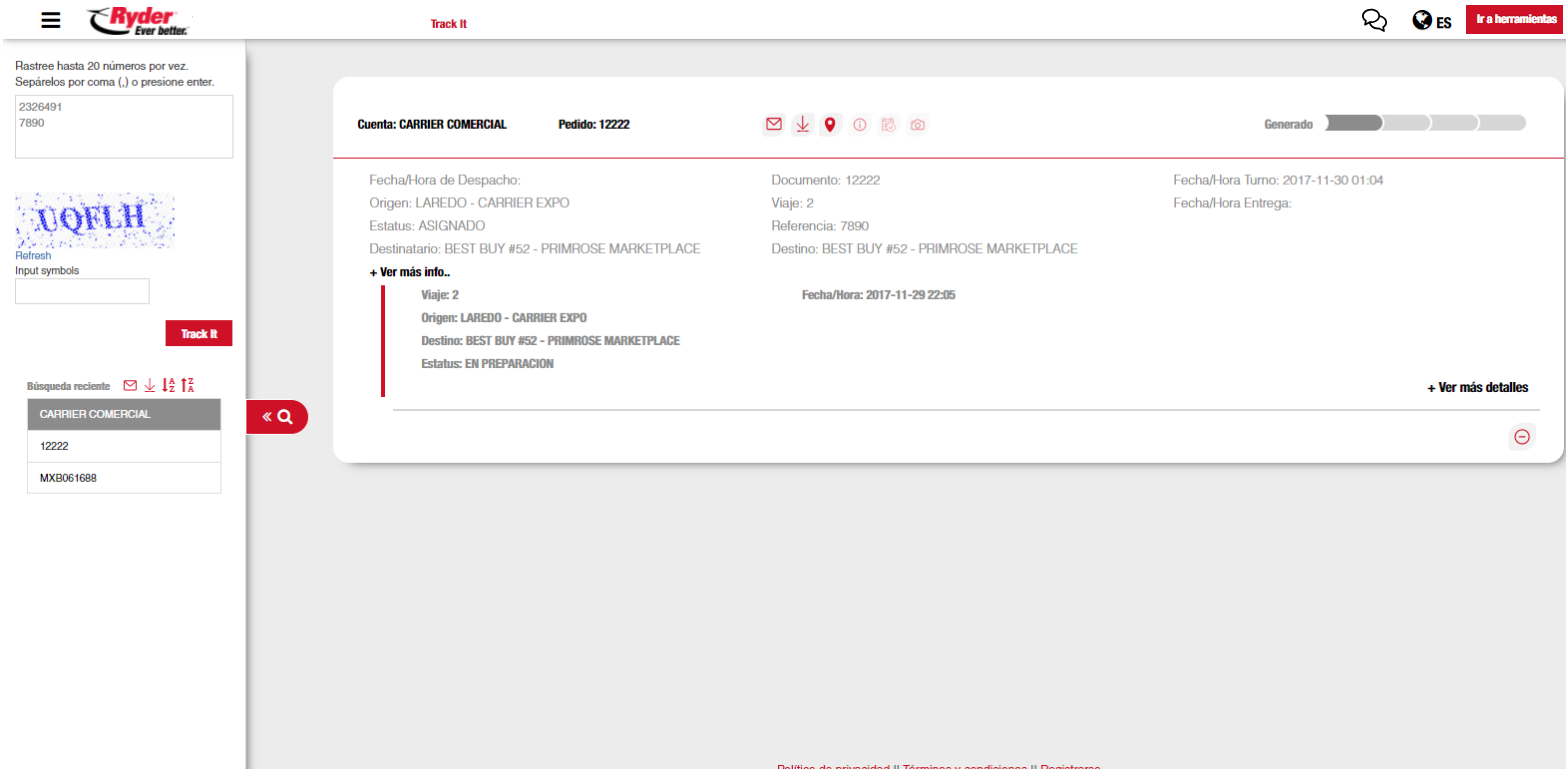The width and height of the screenshot is (1568, 771).
Task: Email the recent search list
Action: tap(130, 385)
